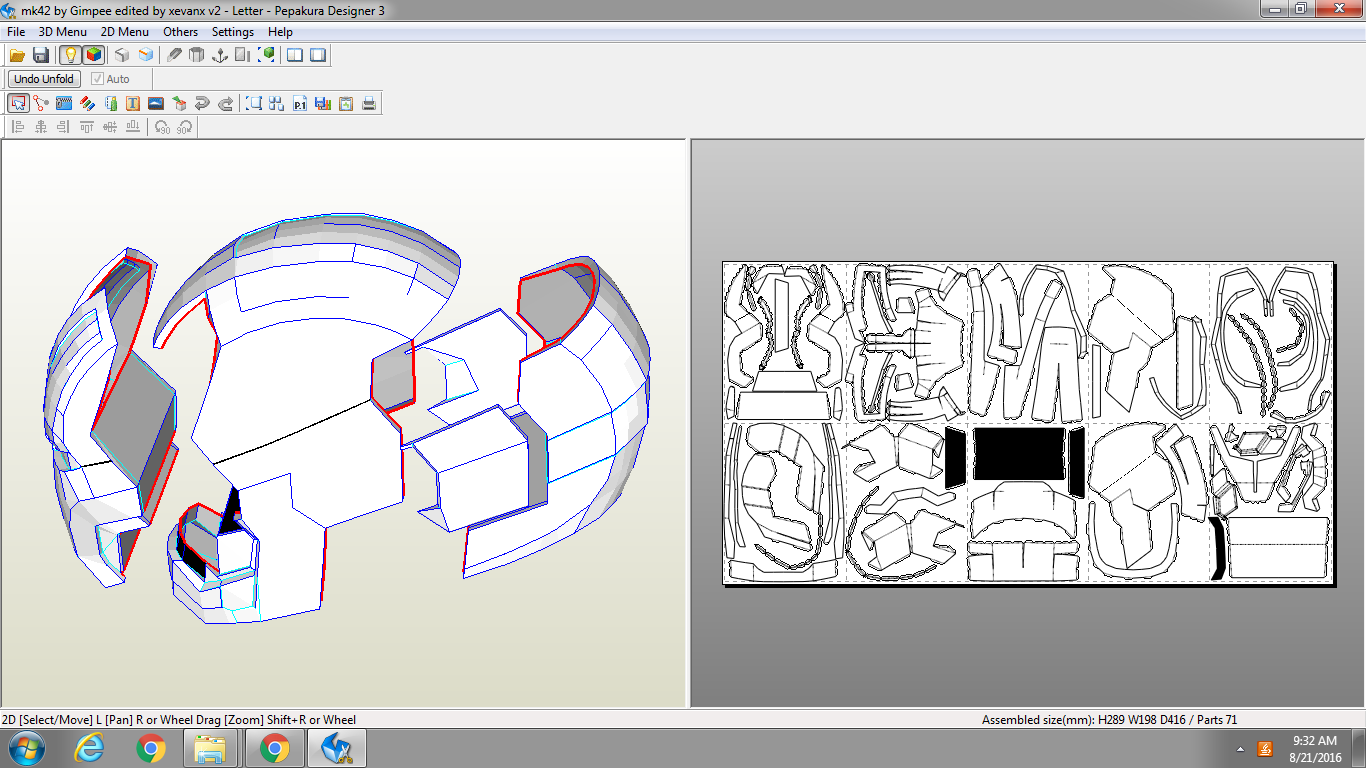Select the grey knife edge-cutting tool icon

tap(175, 55)
